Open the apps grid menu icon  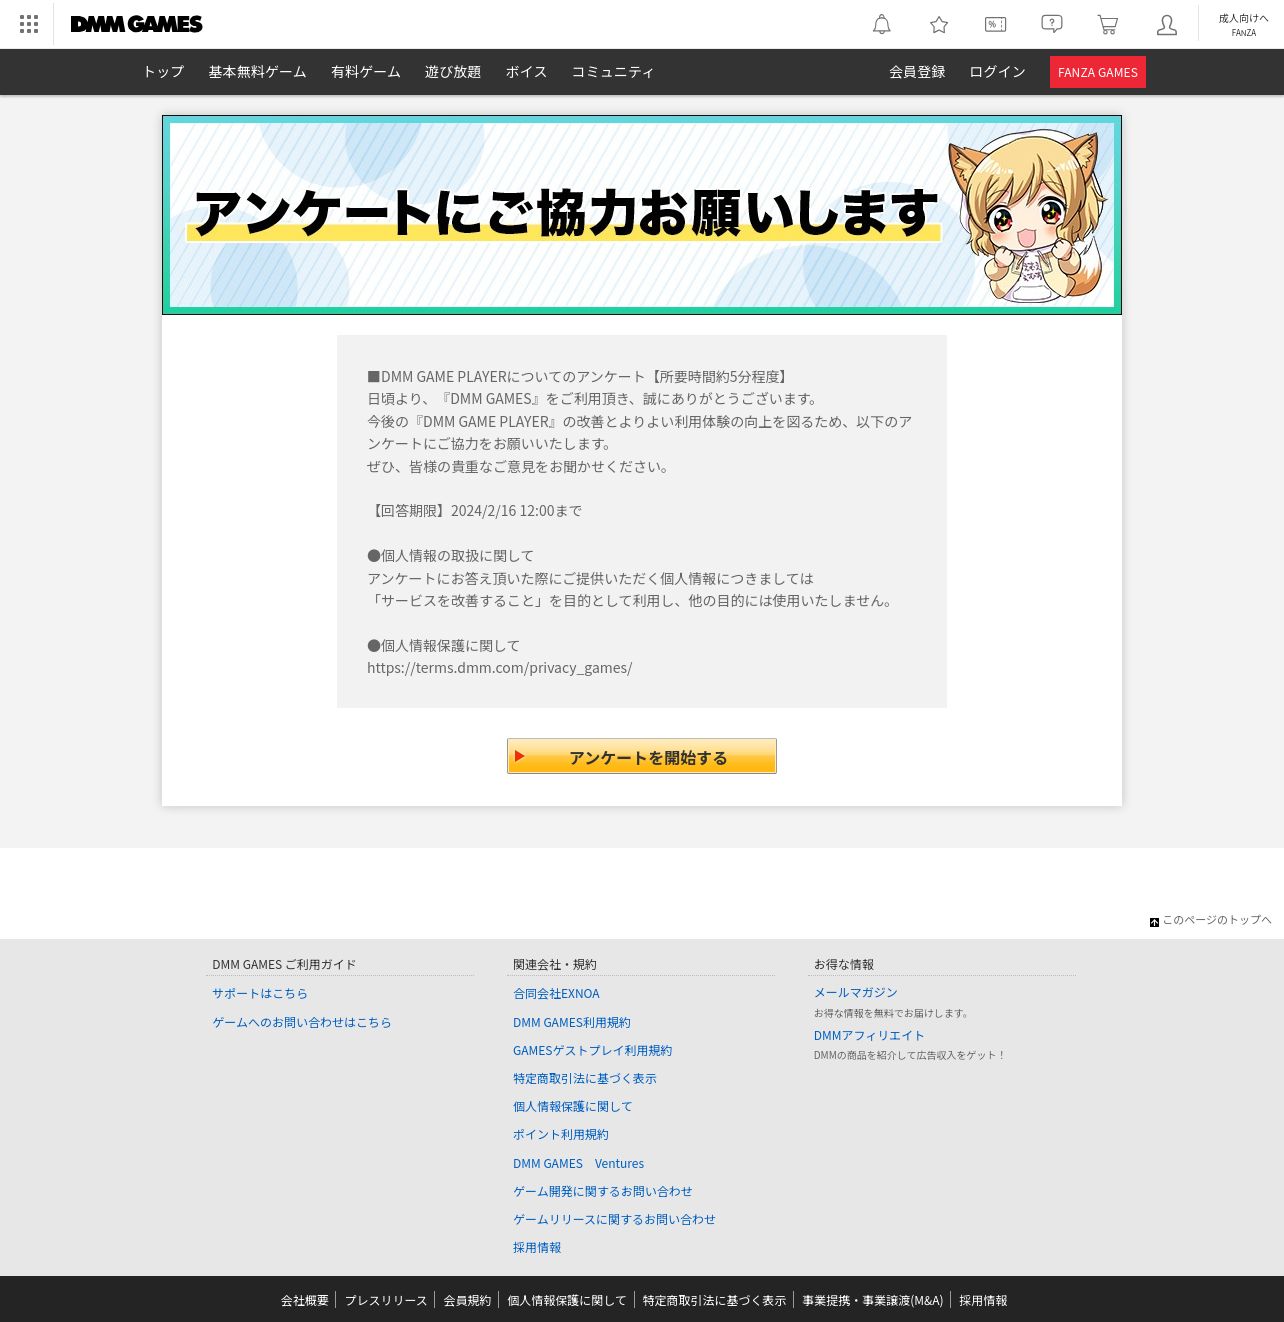[x=29, y=24]
